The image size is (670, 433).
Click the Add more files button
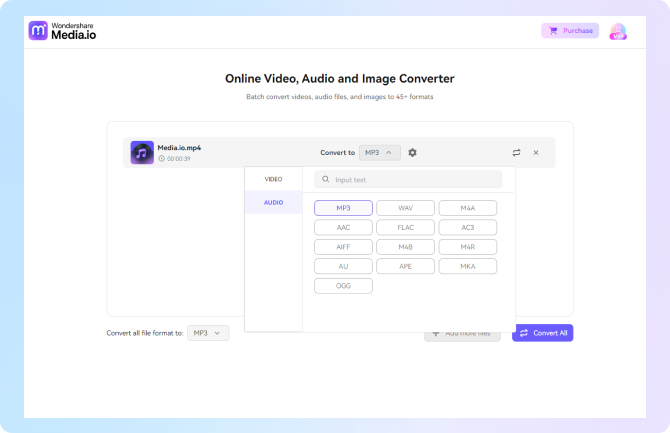[462, 333]
